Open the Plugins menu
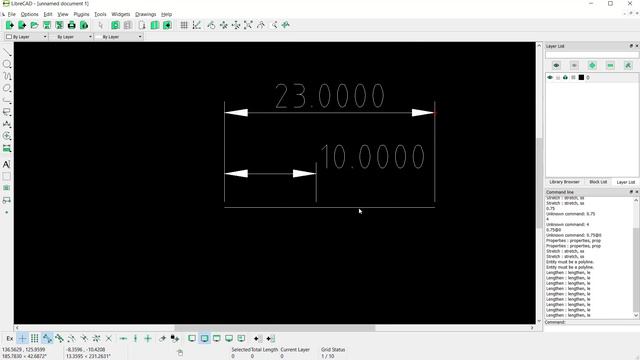640x360 pixels. pyautogui.click(x=81, y=14)
